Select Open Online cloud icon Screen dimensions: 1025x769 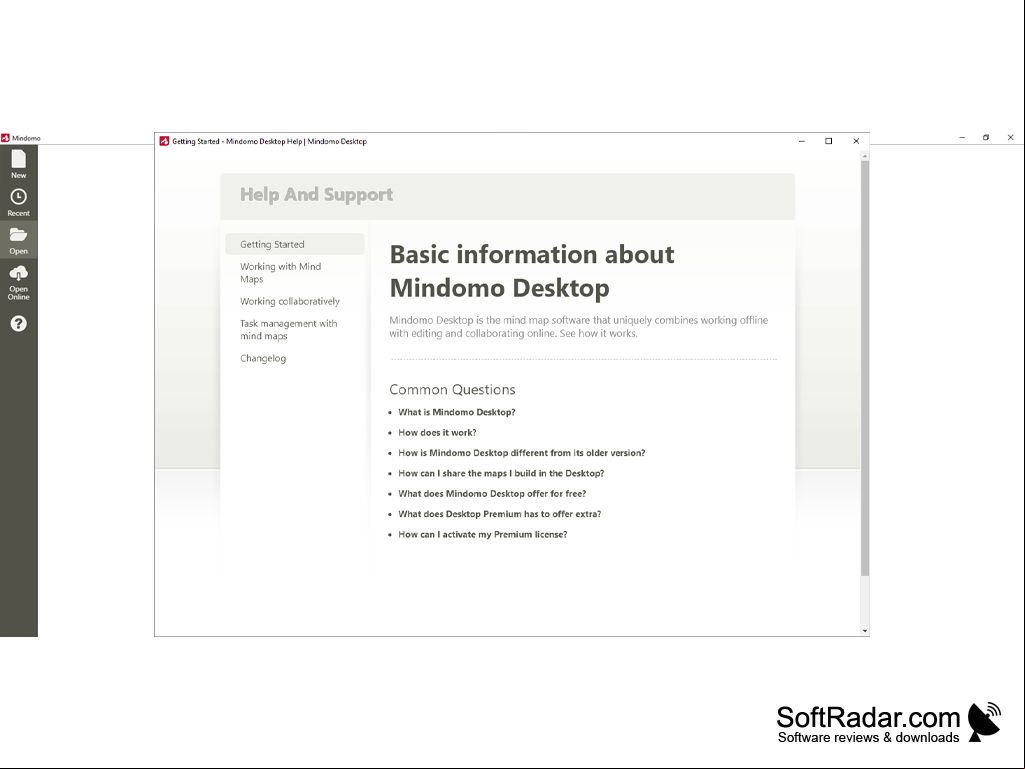[18, 282]
